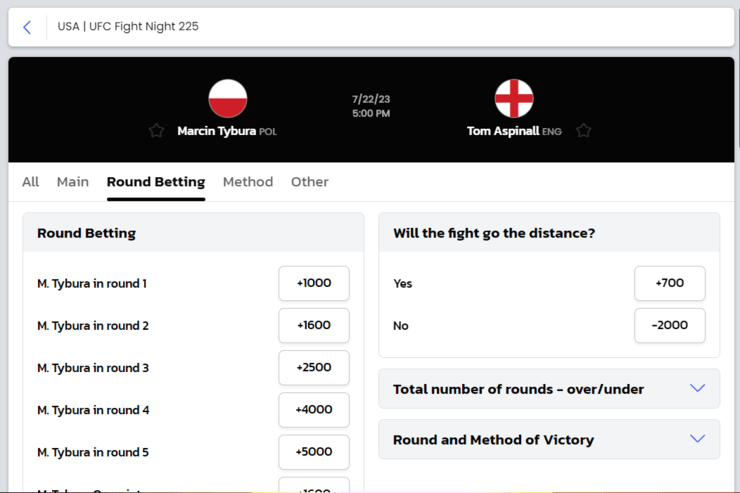Screen dimensions: 740x493
Task: Open the Other tab
Action: (x=310, y=182)
